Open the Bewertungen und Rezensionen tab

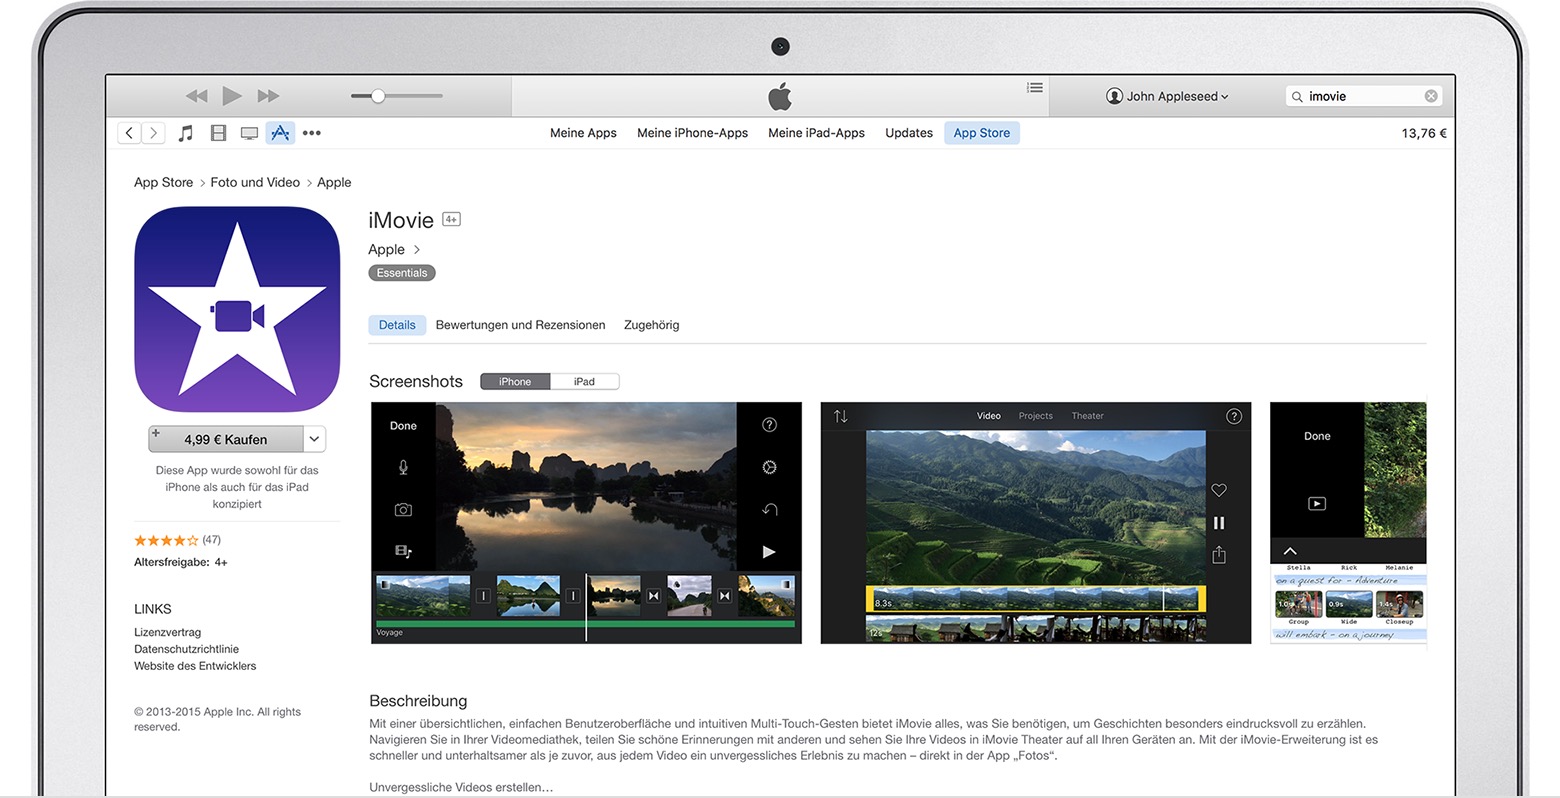click(x=520, y=325)
